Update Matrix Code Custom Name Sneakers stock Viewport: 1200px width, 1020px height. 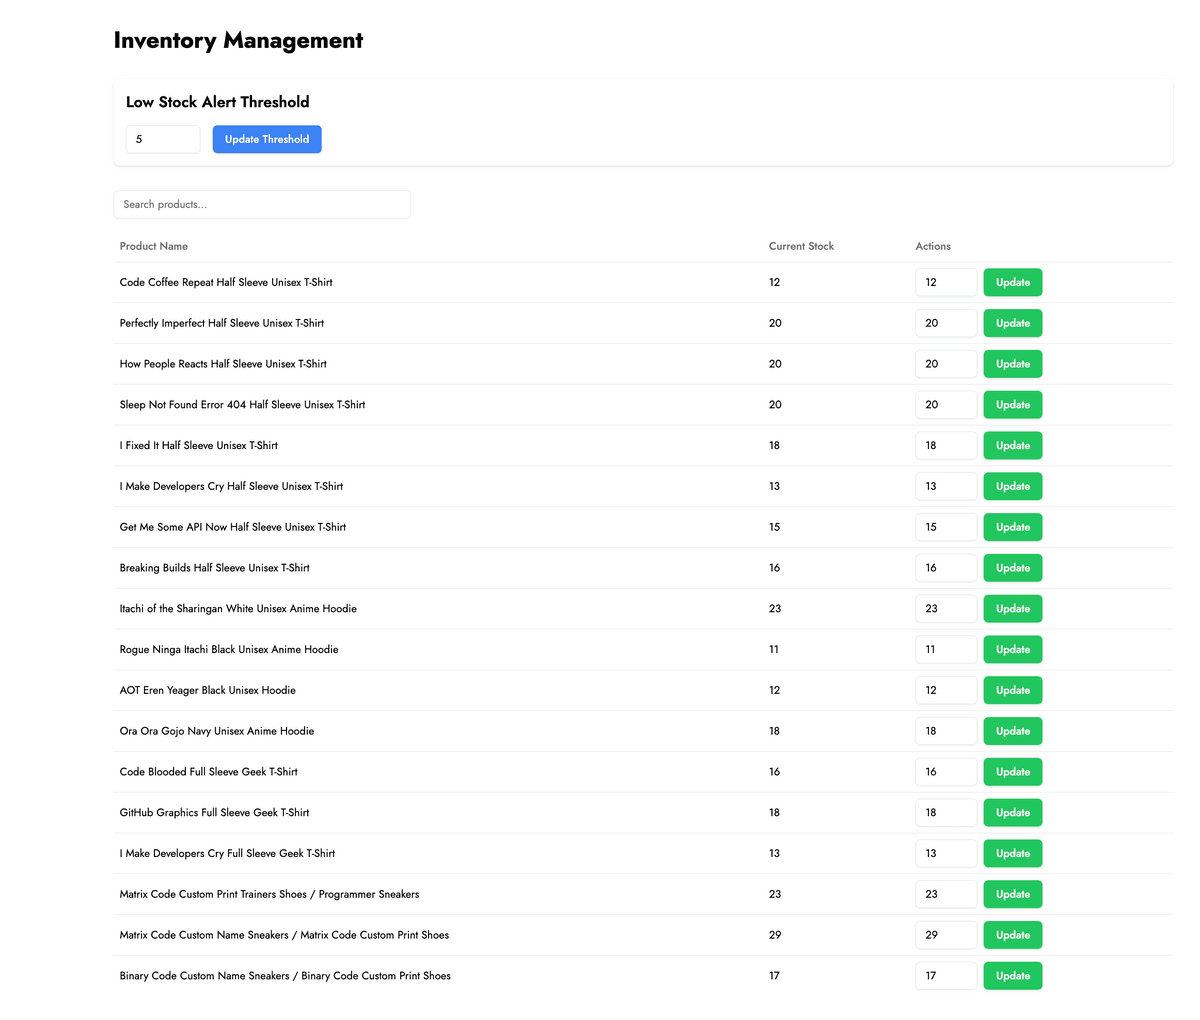(x=1012, y=935)
